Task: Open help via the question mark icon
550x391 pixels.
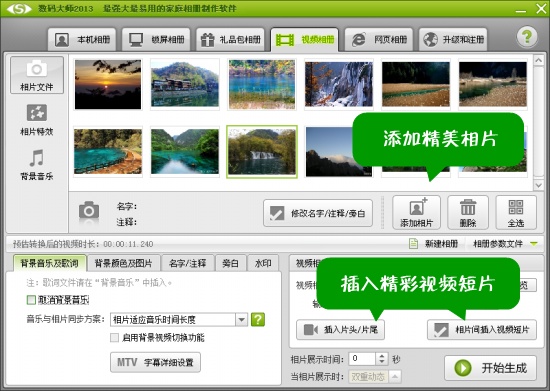Action: click(526, 36)
